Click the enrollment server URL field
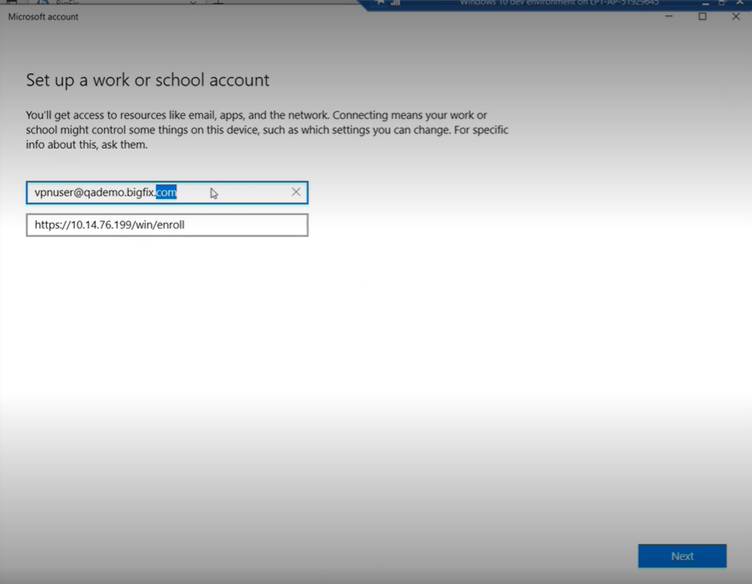Image resolution: width=752 pixels, height=584 pixels. (167, 225)
